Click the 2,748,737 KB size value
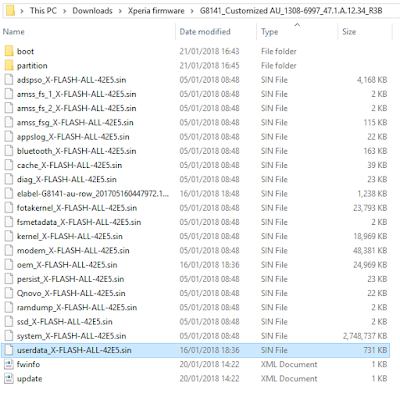400x393 pixels. tap(365, 336)
